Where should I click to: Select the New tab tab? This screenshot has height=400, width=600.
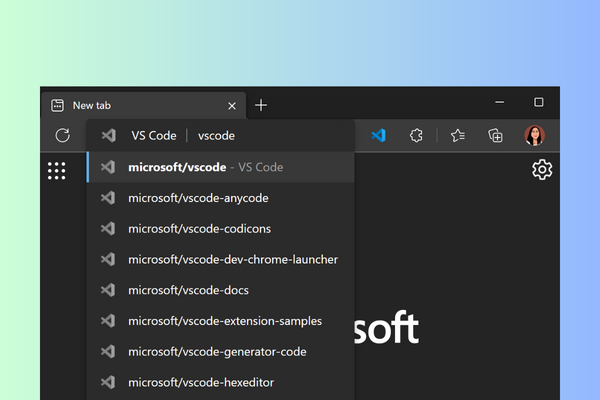[x=143, y=105]
